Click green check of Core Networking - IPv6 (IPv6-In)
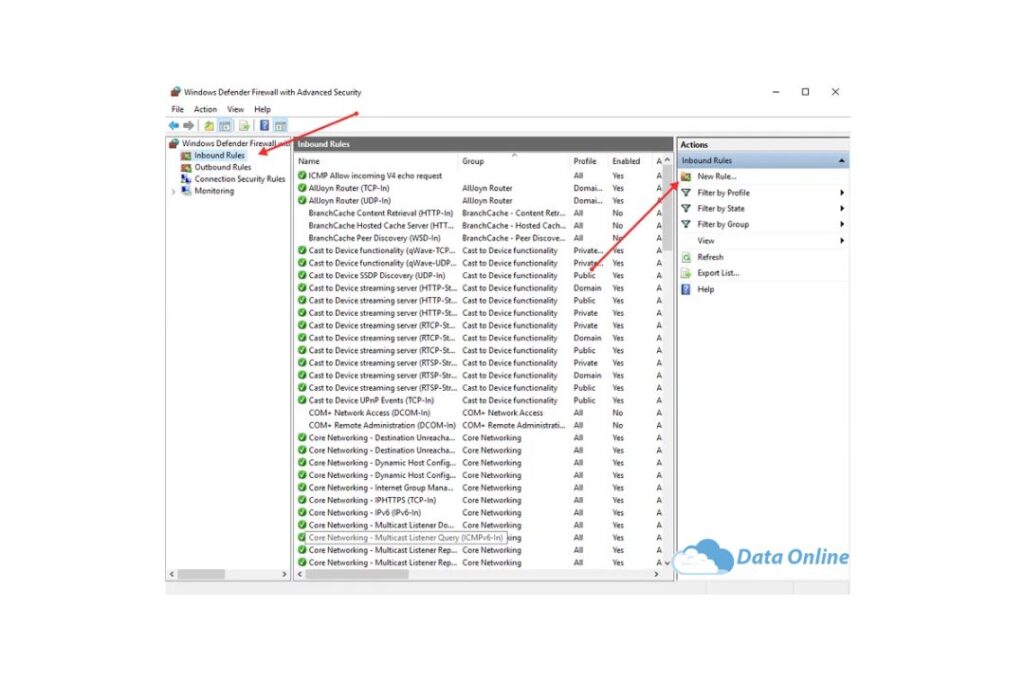1024x683 pixels. pyautogui.click(x=302, y=513)
